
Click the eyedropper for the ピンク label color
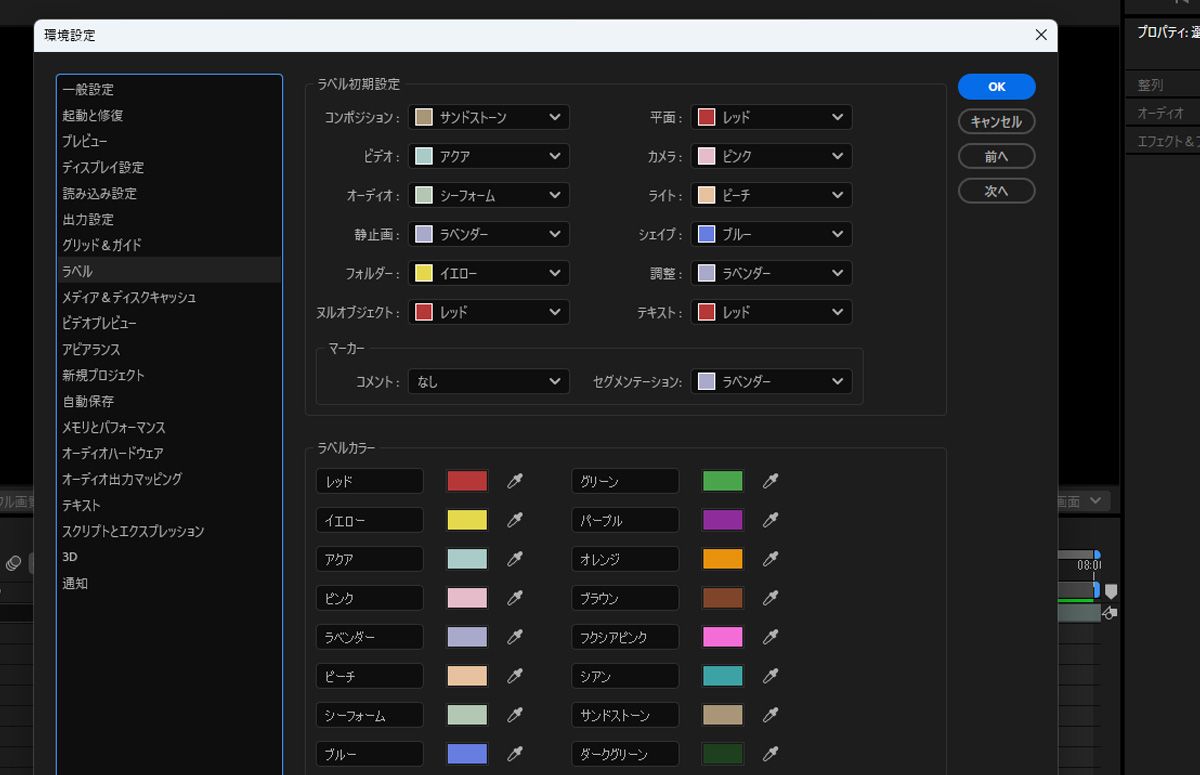[x=515, y=598]
